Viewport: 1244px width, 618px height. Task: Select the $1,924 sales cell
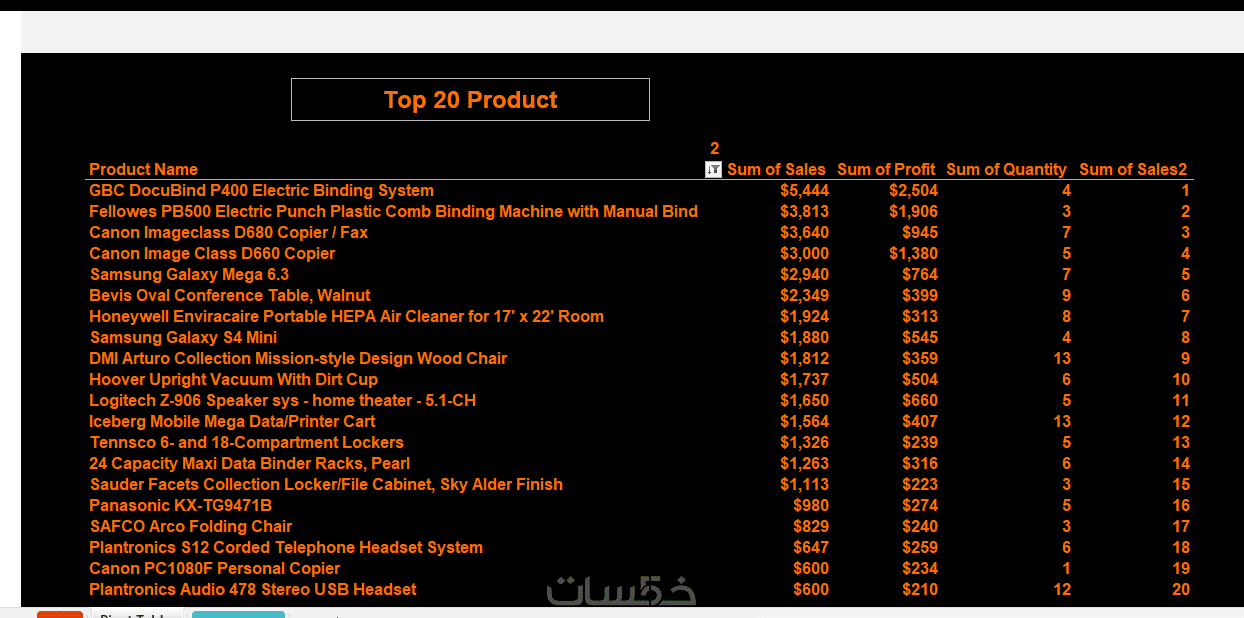(x=804, y=317)
